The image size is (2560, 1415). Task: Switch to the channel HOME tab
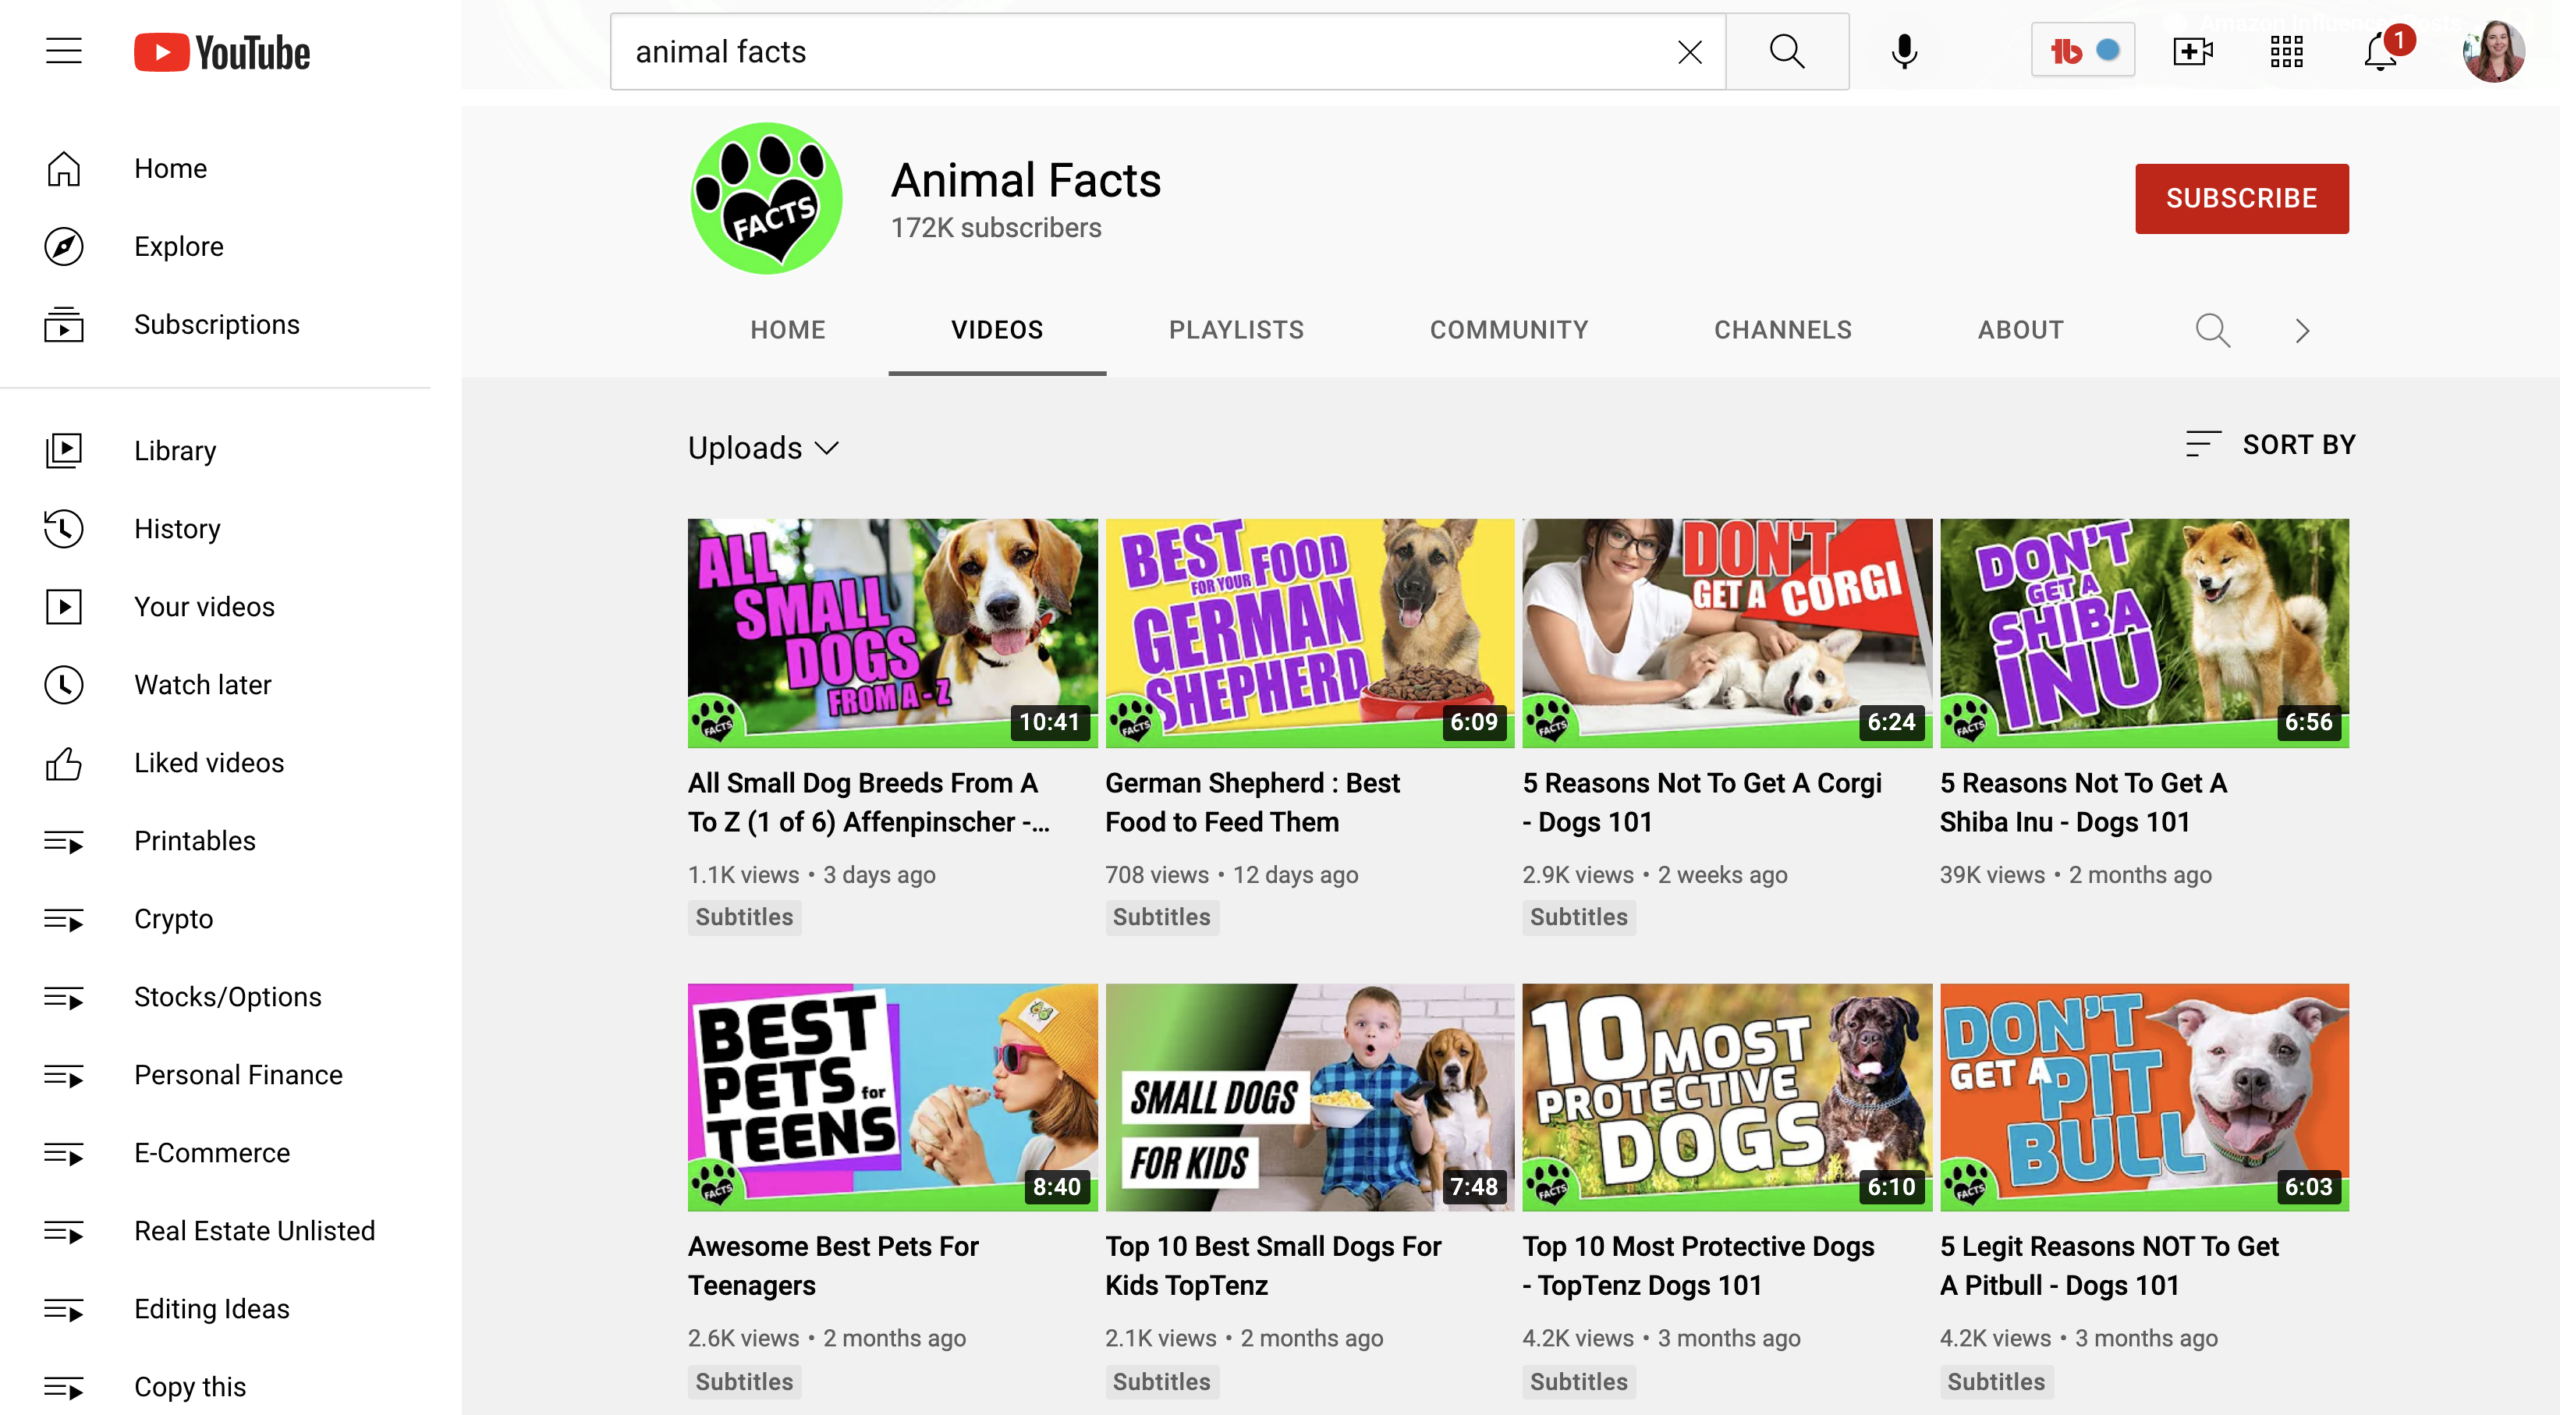tap(788, 330)
